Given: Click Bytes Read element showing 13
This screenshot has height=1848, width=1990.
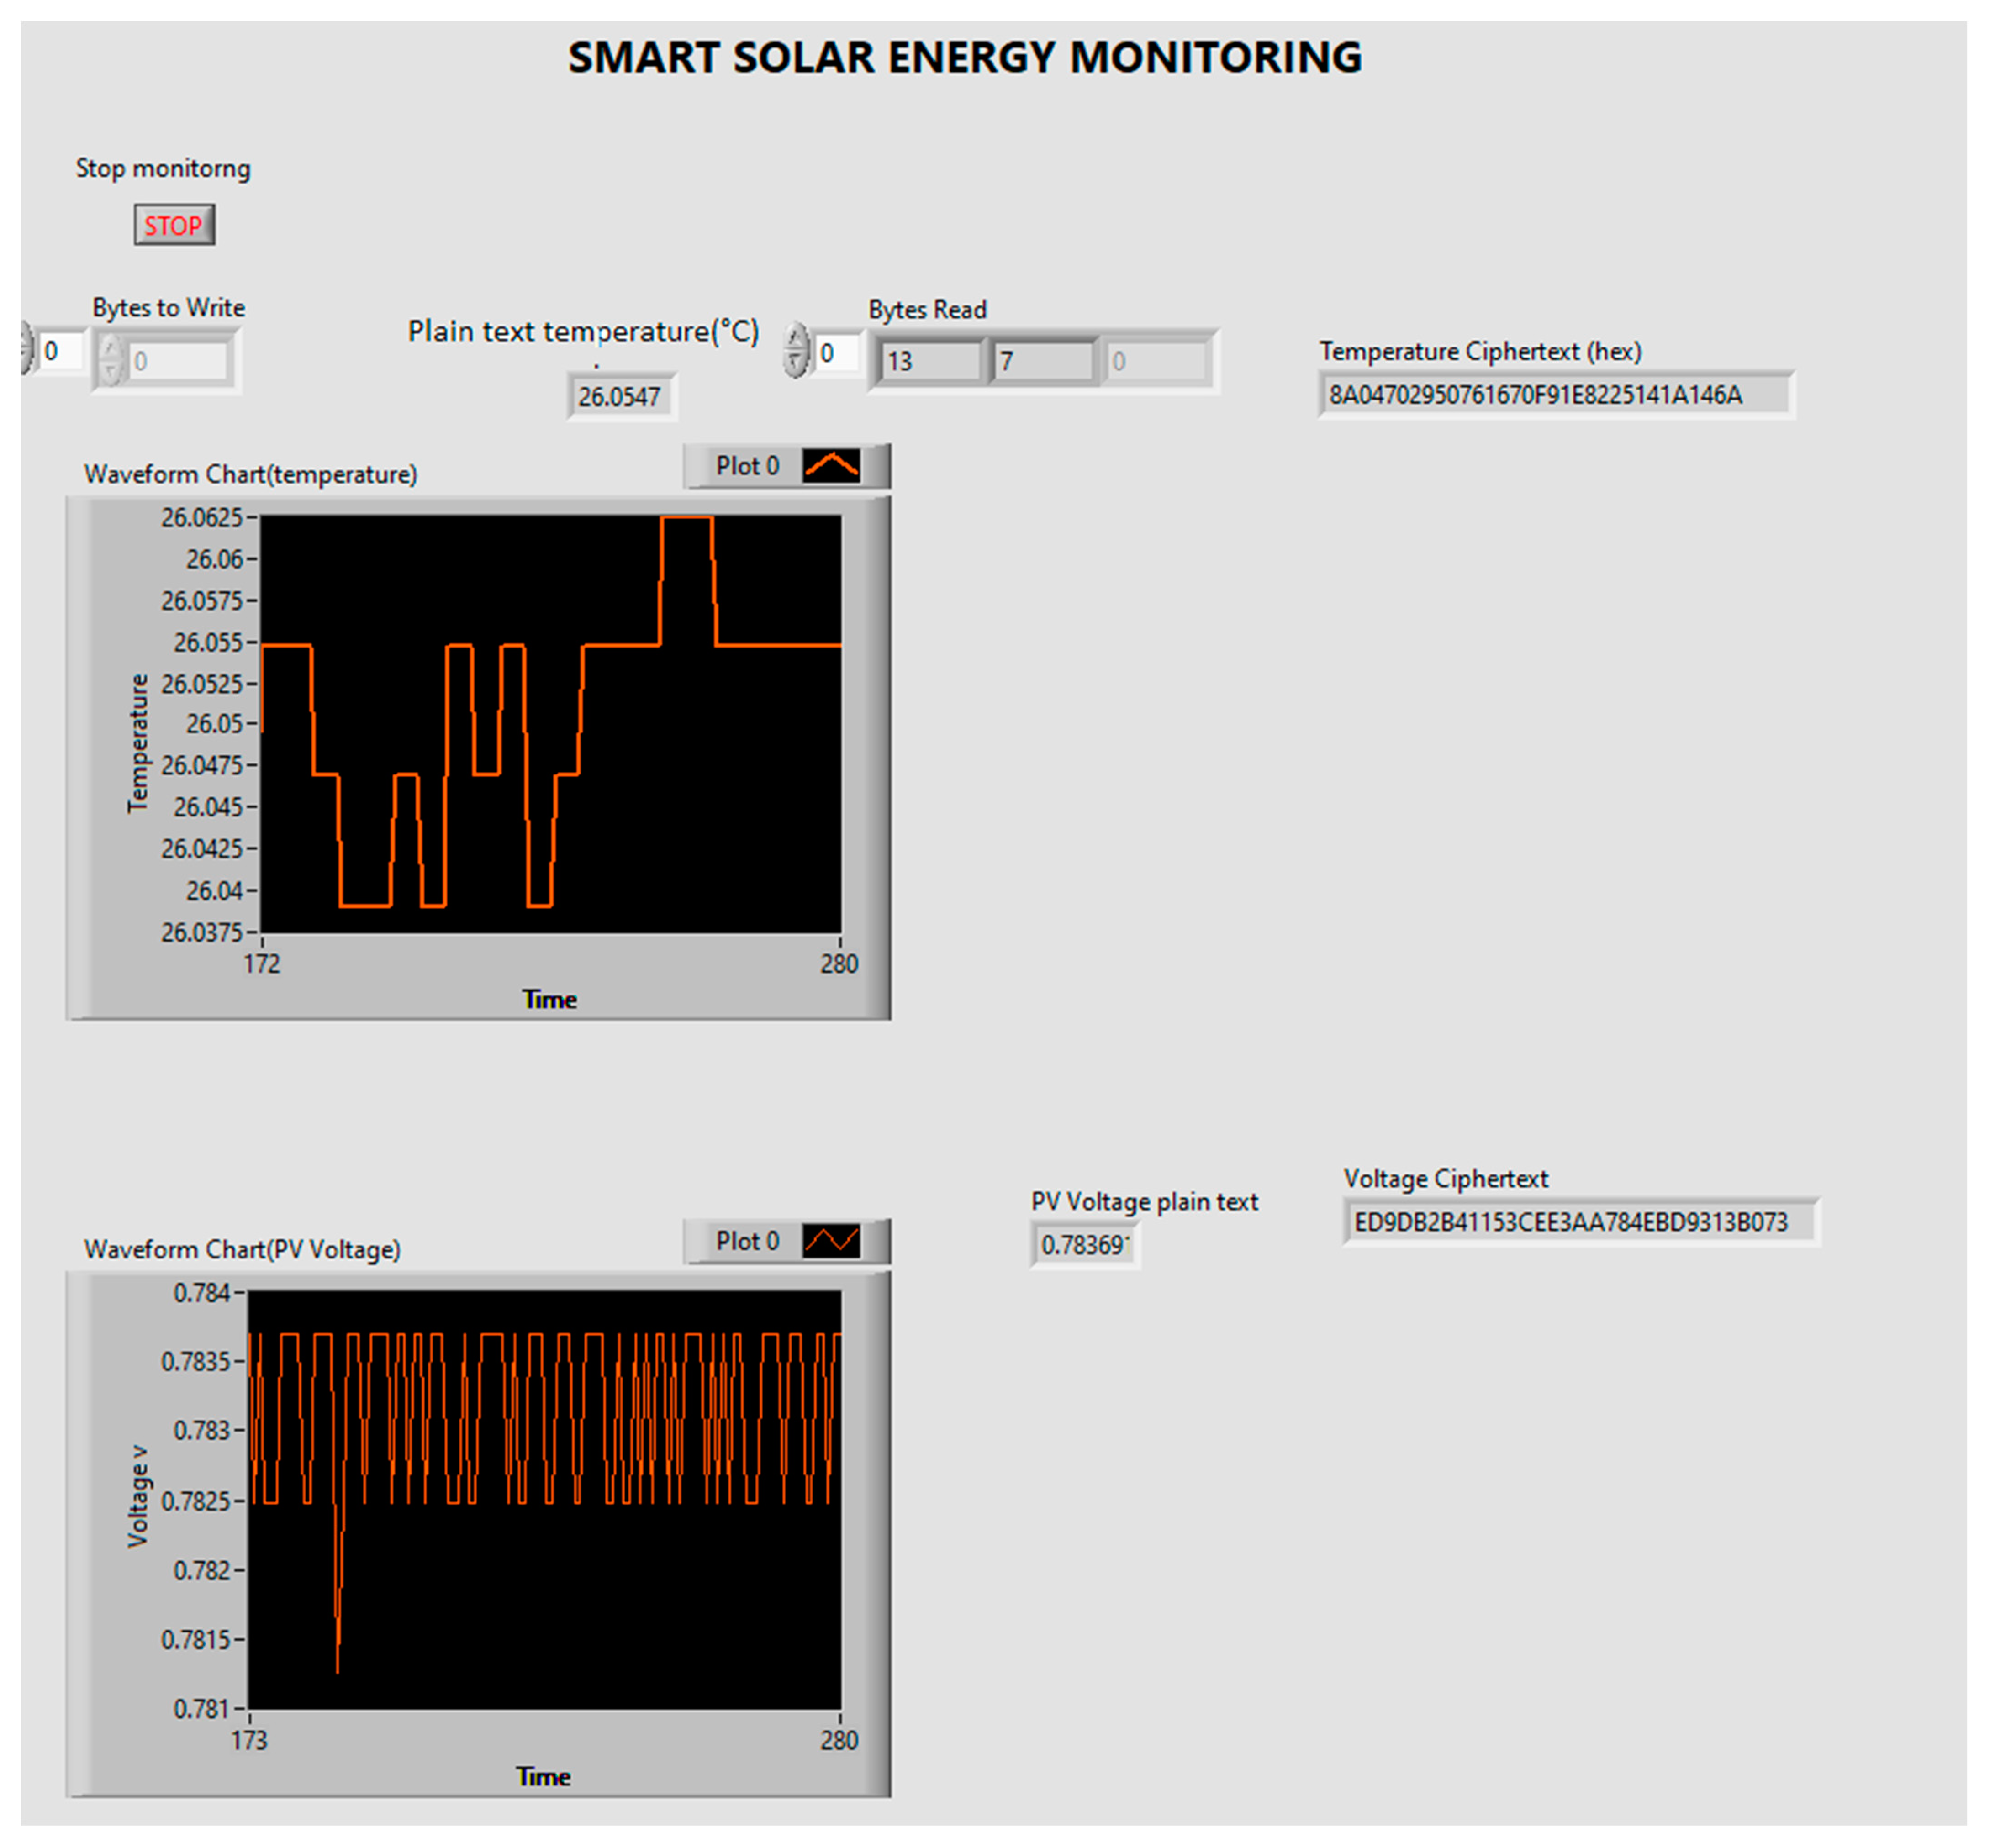Looking at the screenshot, I should [x=930, y=361].
